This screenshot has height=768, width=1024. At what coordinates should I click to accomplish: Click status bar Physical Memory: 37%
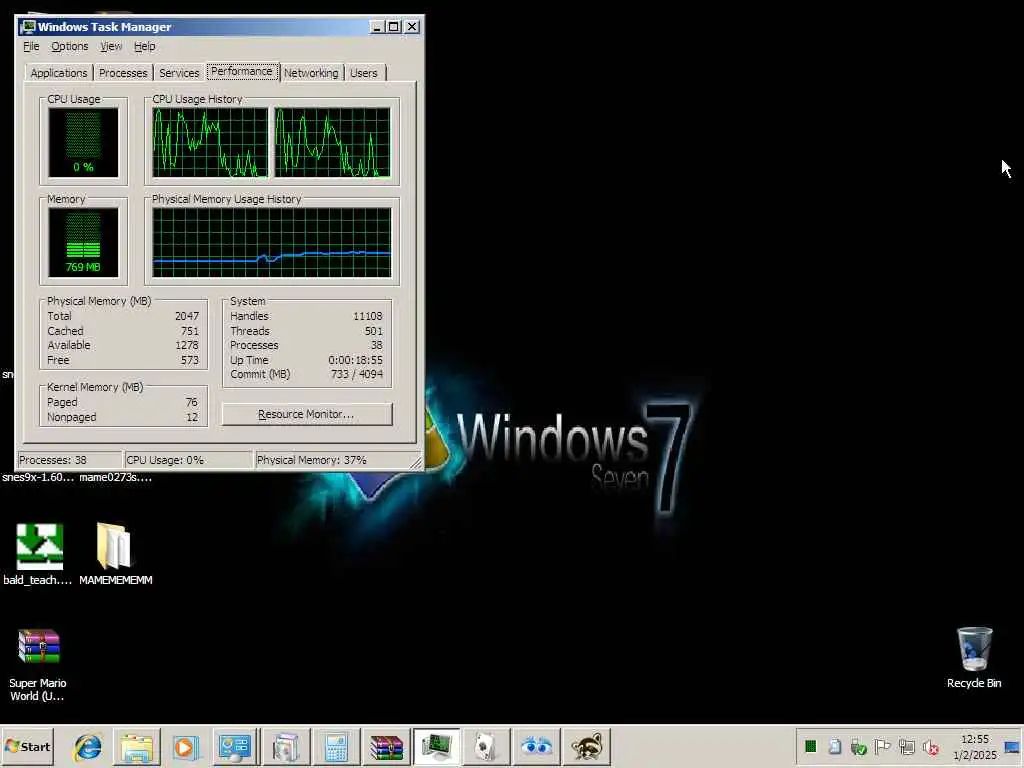(312, 460)
